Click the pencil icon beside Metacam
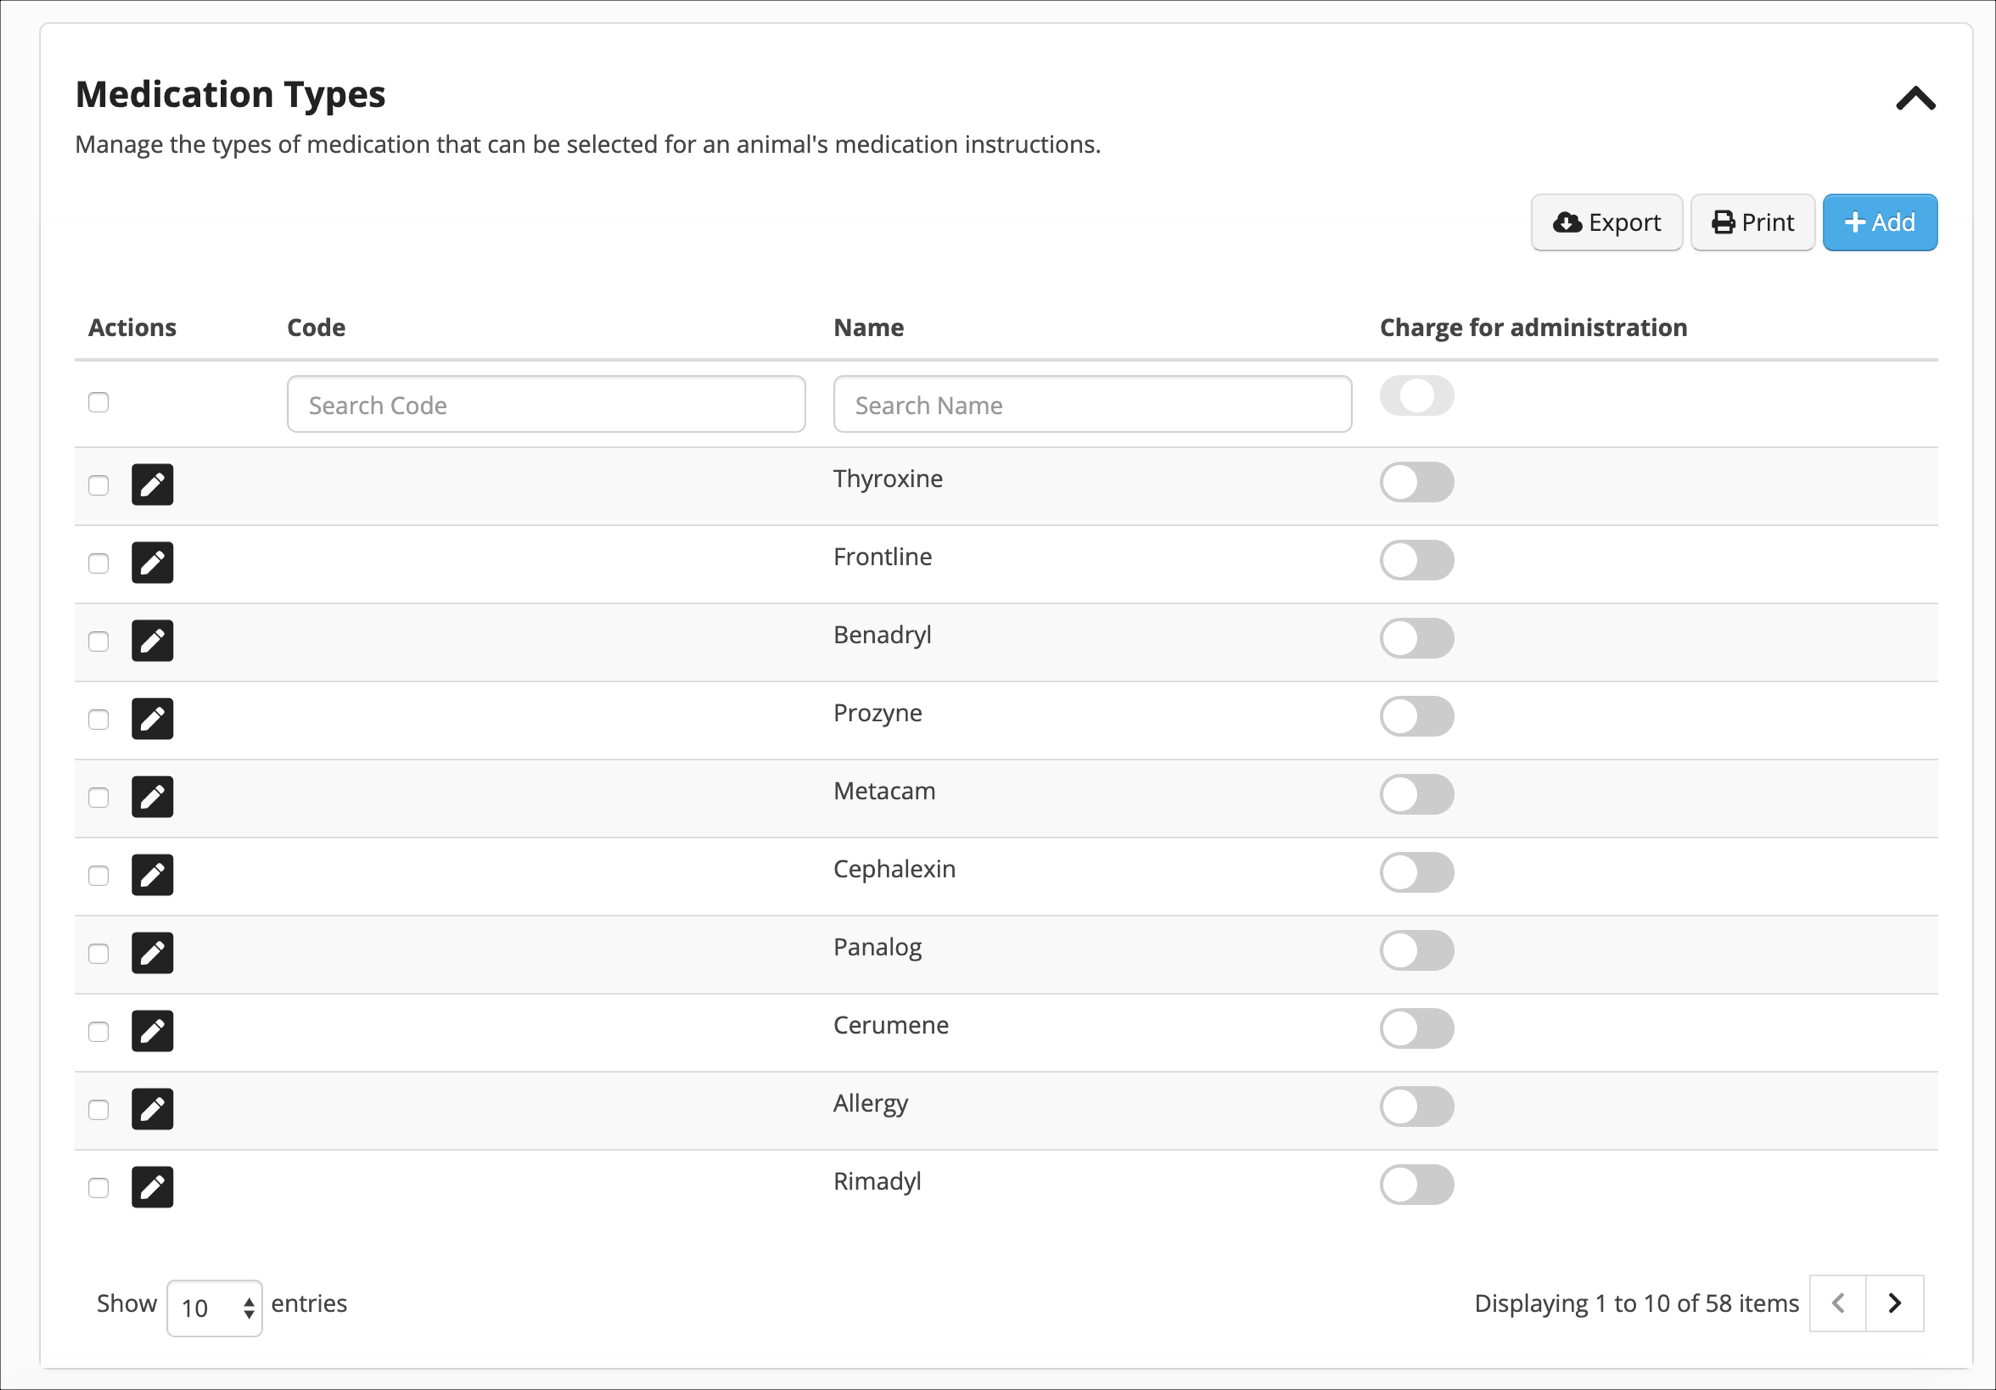The width and height of the screenshot is (1996, 1390). pyautogui.click(x=152, y=796)
